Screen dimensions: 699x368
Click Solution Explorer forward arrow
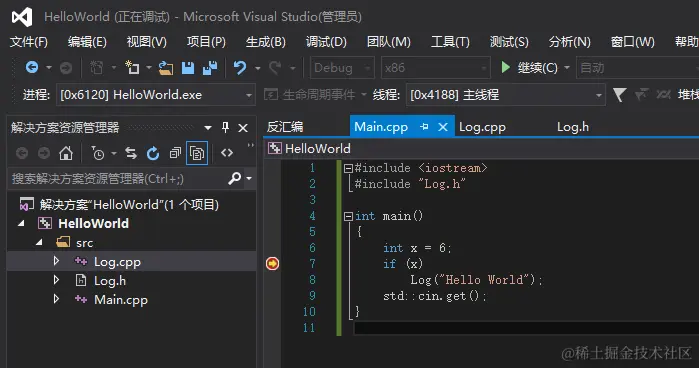44,153
